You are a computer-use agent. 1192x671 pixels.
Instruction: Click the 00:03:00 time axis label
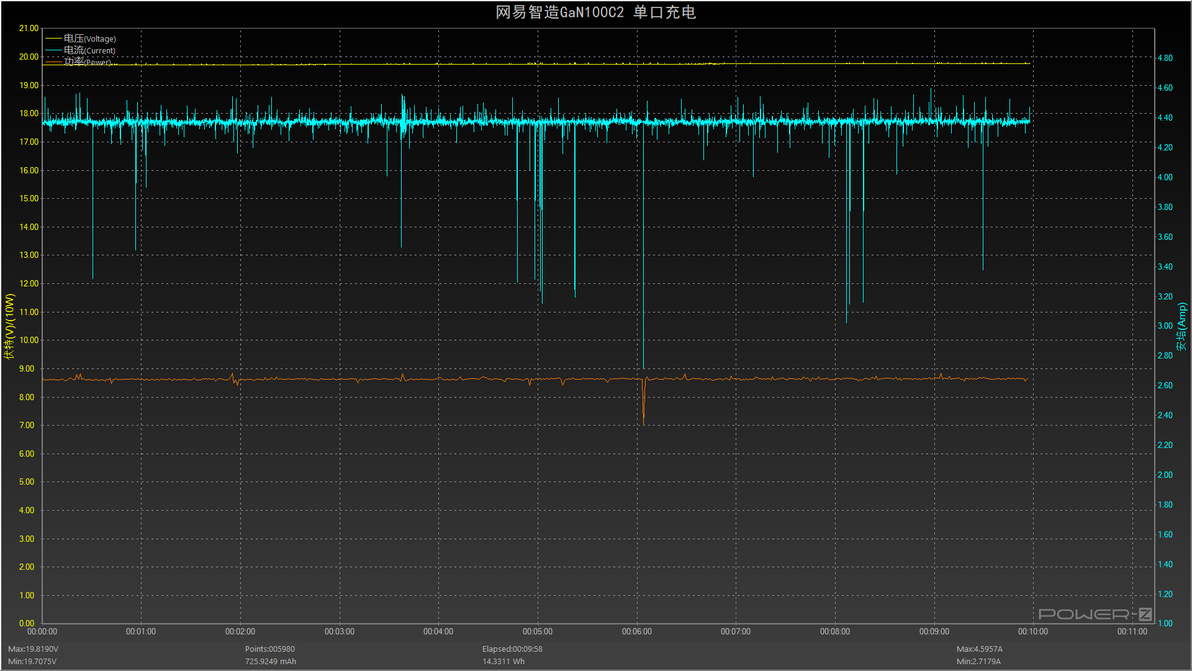click(x=339, y=631)
